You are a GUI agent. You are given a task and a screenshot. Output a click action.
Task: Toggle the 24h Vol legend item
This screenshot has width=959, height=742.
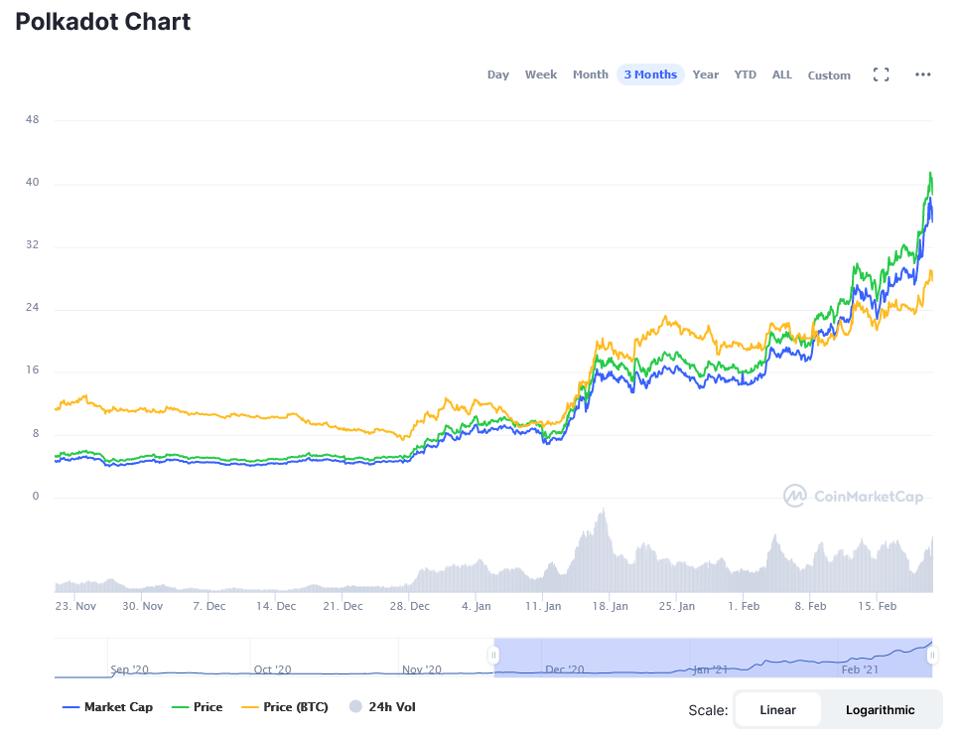pyautogui.click(x=382, y=707)
